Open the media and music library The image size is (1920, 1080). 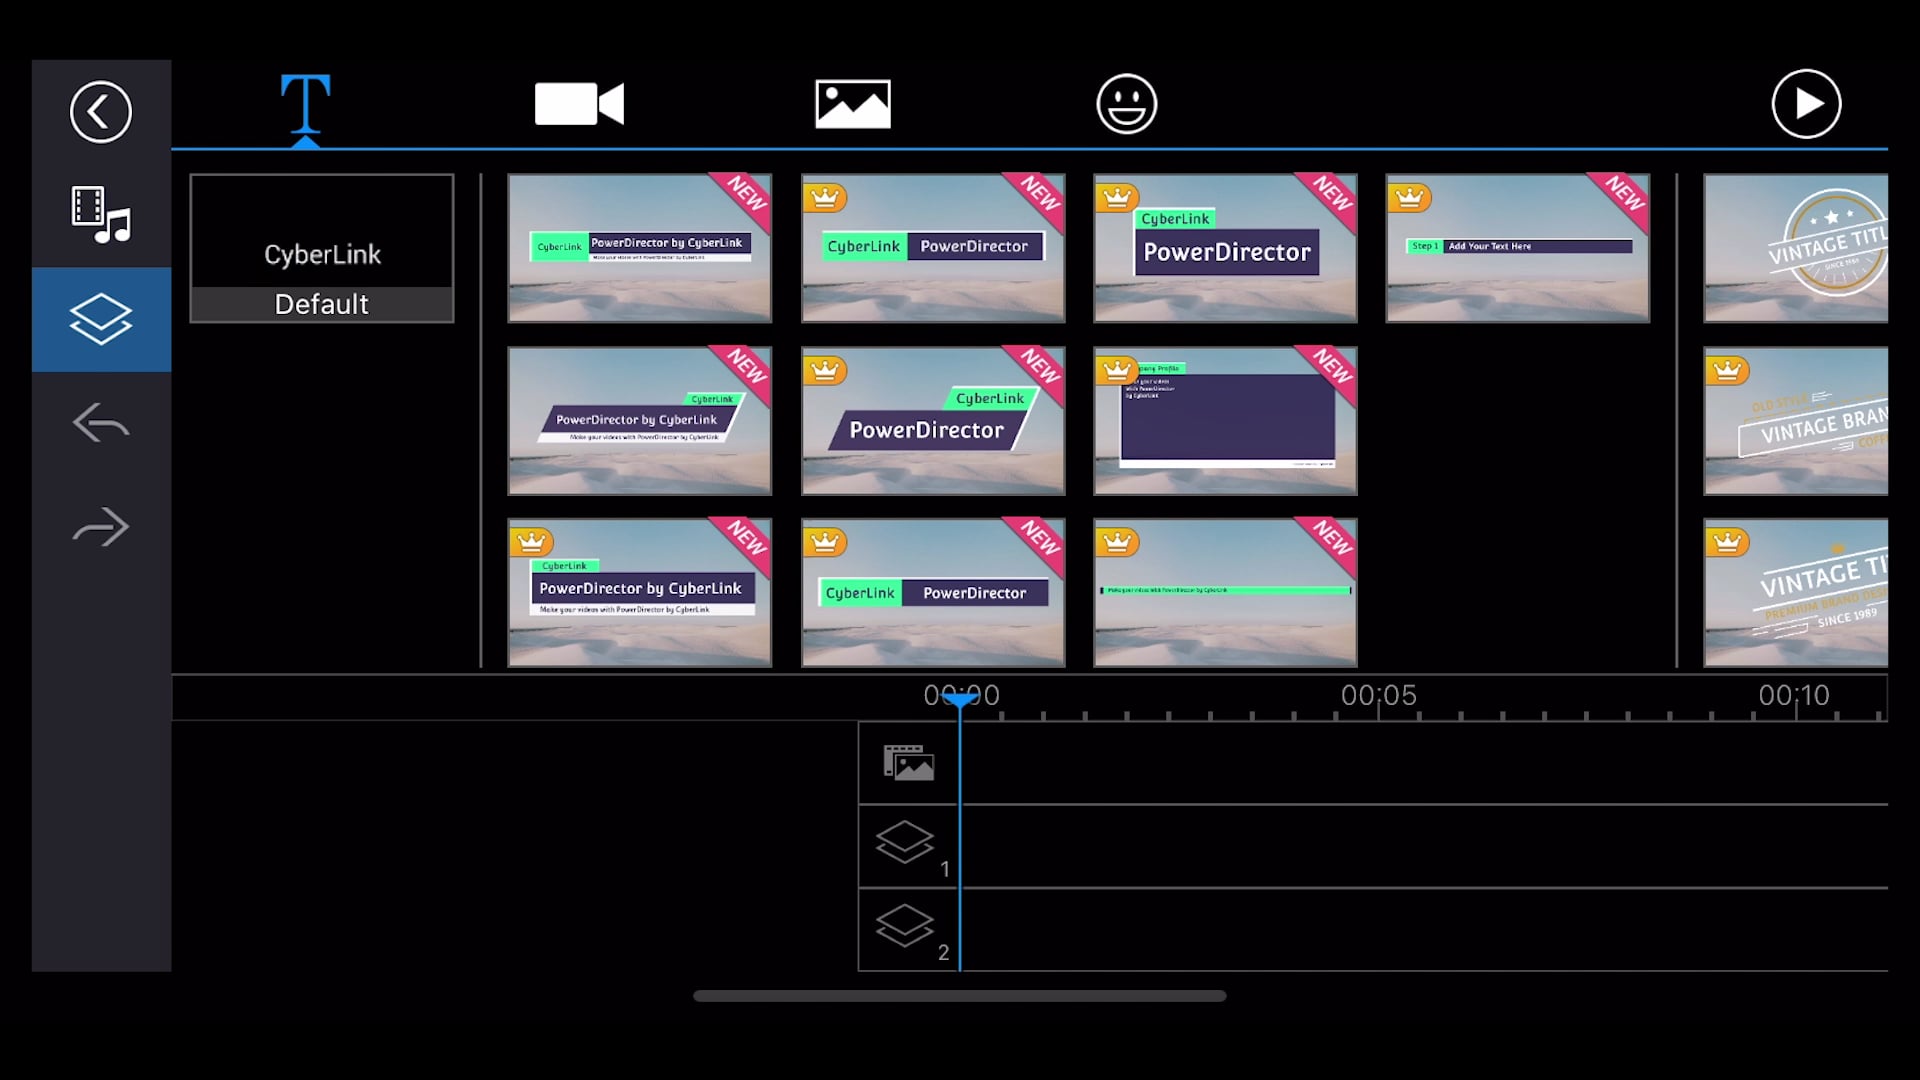[101, 215]
